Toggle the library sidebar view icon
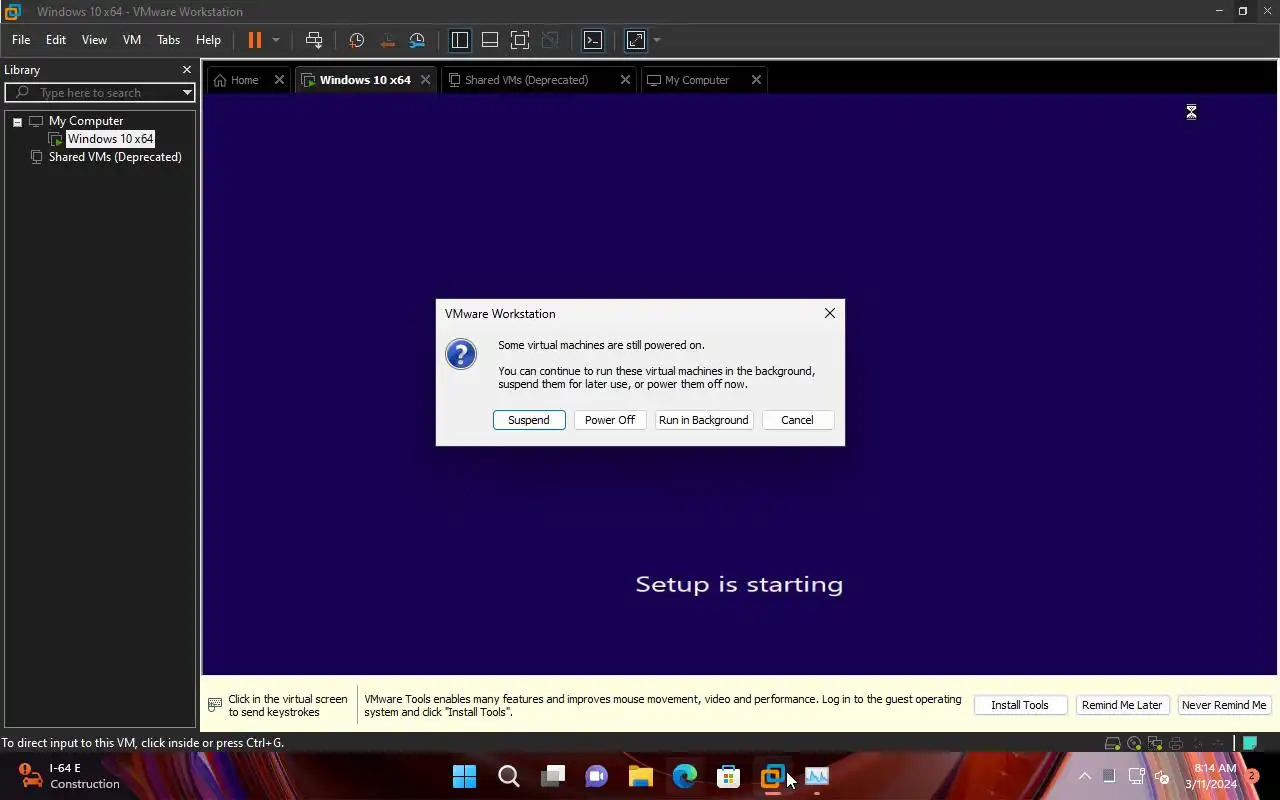Image resolution: width=1280 pixels, height=800 pixels. click(x=460, y=40)
